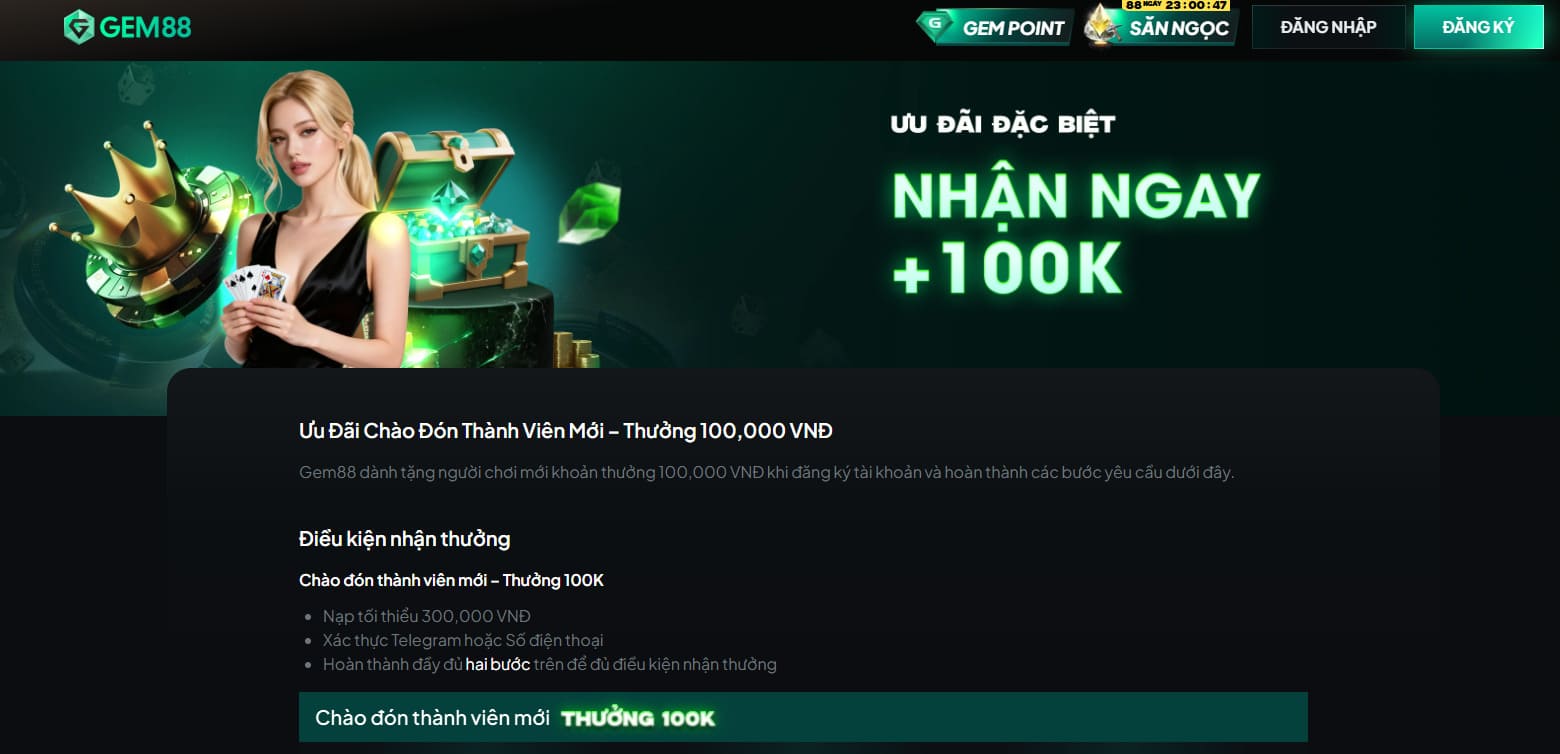Click the crystal icon beside Săn Ngọc

pyautogui.click(x=1102, y=26)
